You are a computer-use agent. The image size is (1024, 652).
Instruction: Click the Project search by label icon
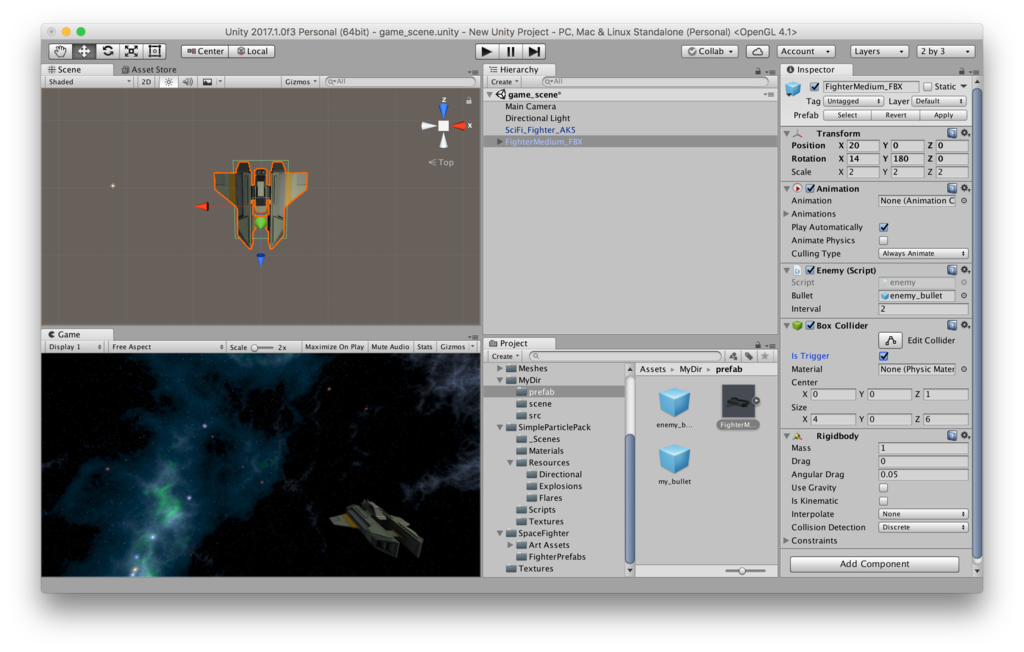(x=749, y=356)
